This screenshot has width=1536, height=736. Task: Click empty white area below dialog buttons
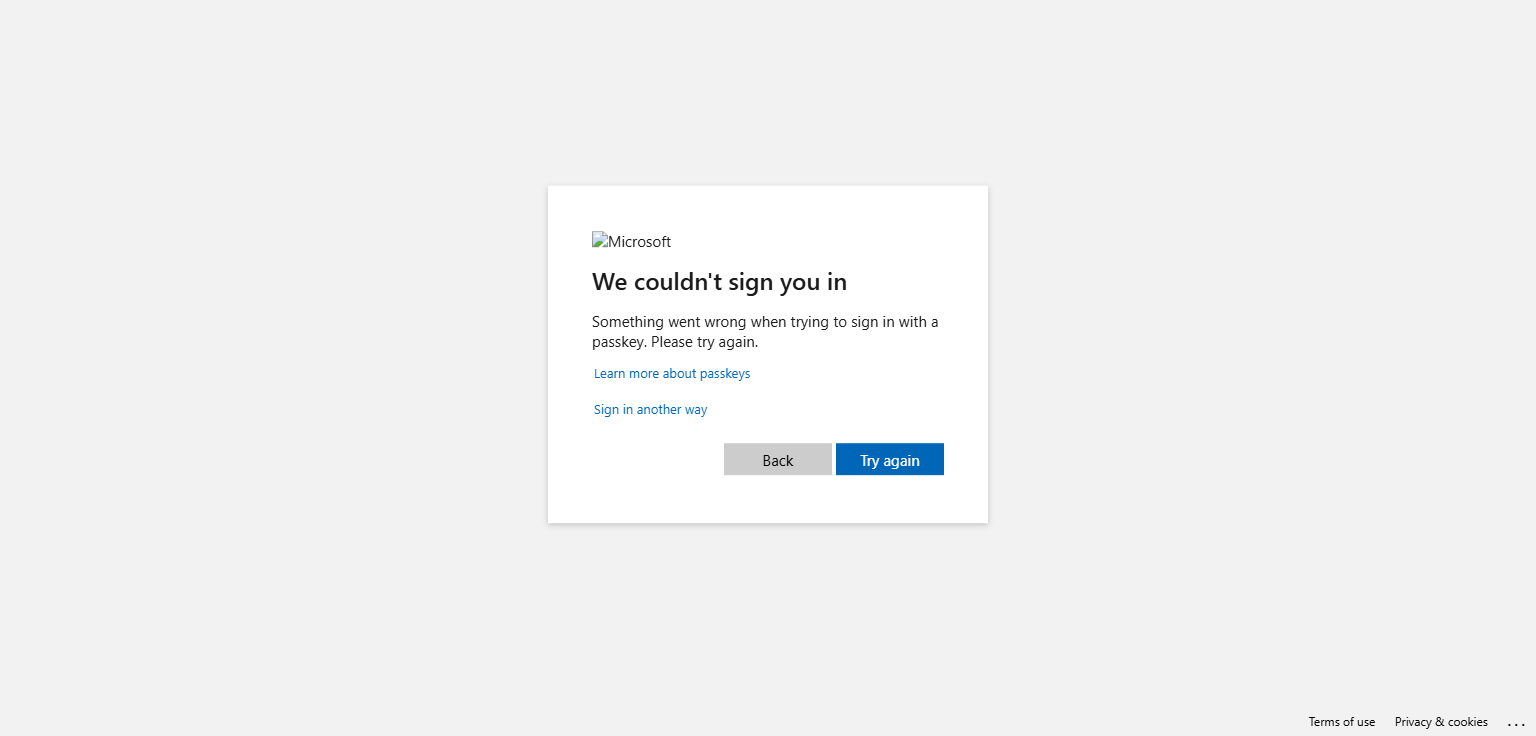[768, 498]
